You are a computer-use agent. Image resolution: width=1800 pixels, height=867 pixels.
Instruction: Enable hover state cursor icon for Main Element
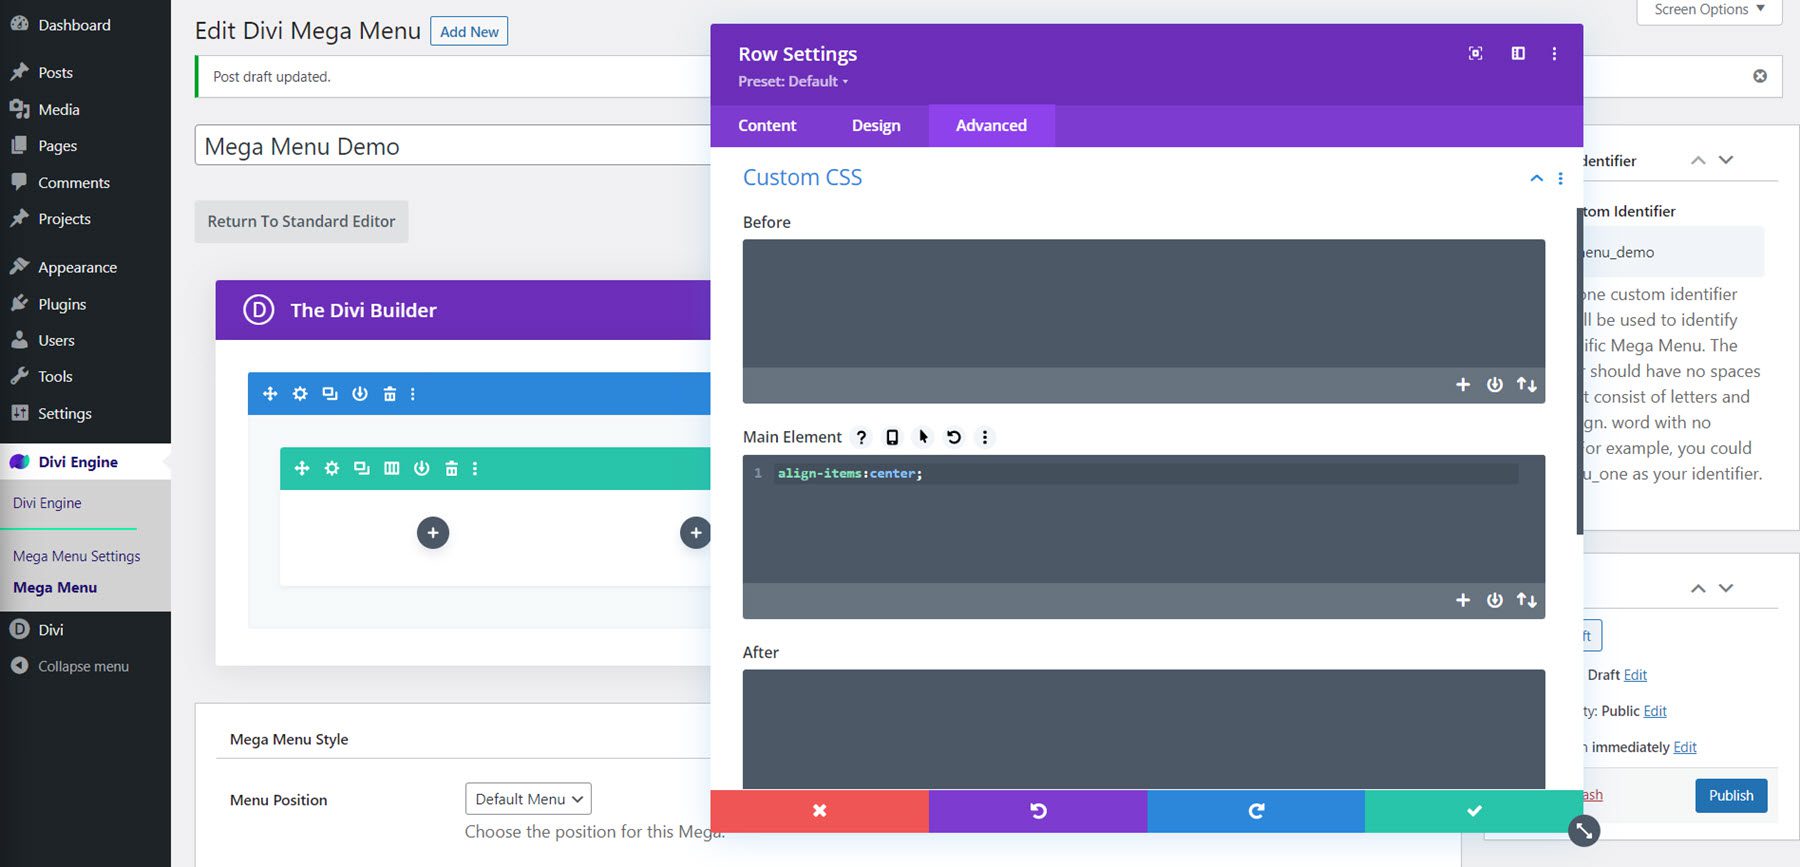pyautogui.click(x=923, y=437)
